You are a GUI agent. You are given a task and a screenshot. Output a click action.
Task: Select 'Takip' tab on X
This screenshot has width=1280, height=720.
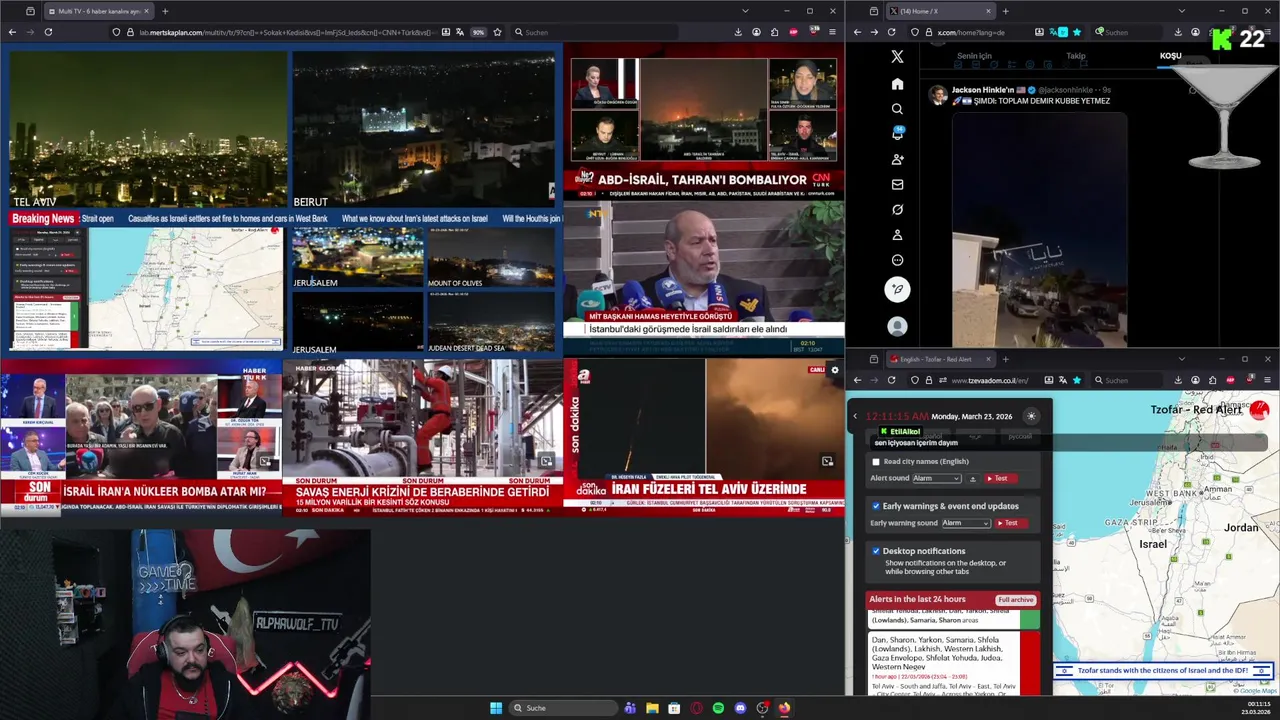click(1076, 56)
